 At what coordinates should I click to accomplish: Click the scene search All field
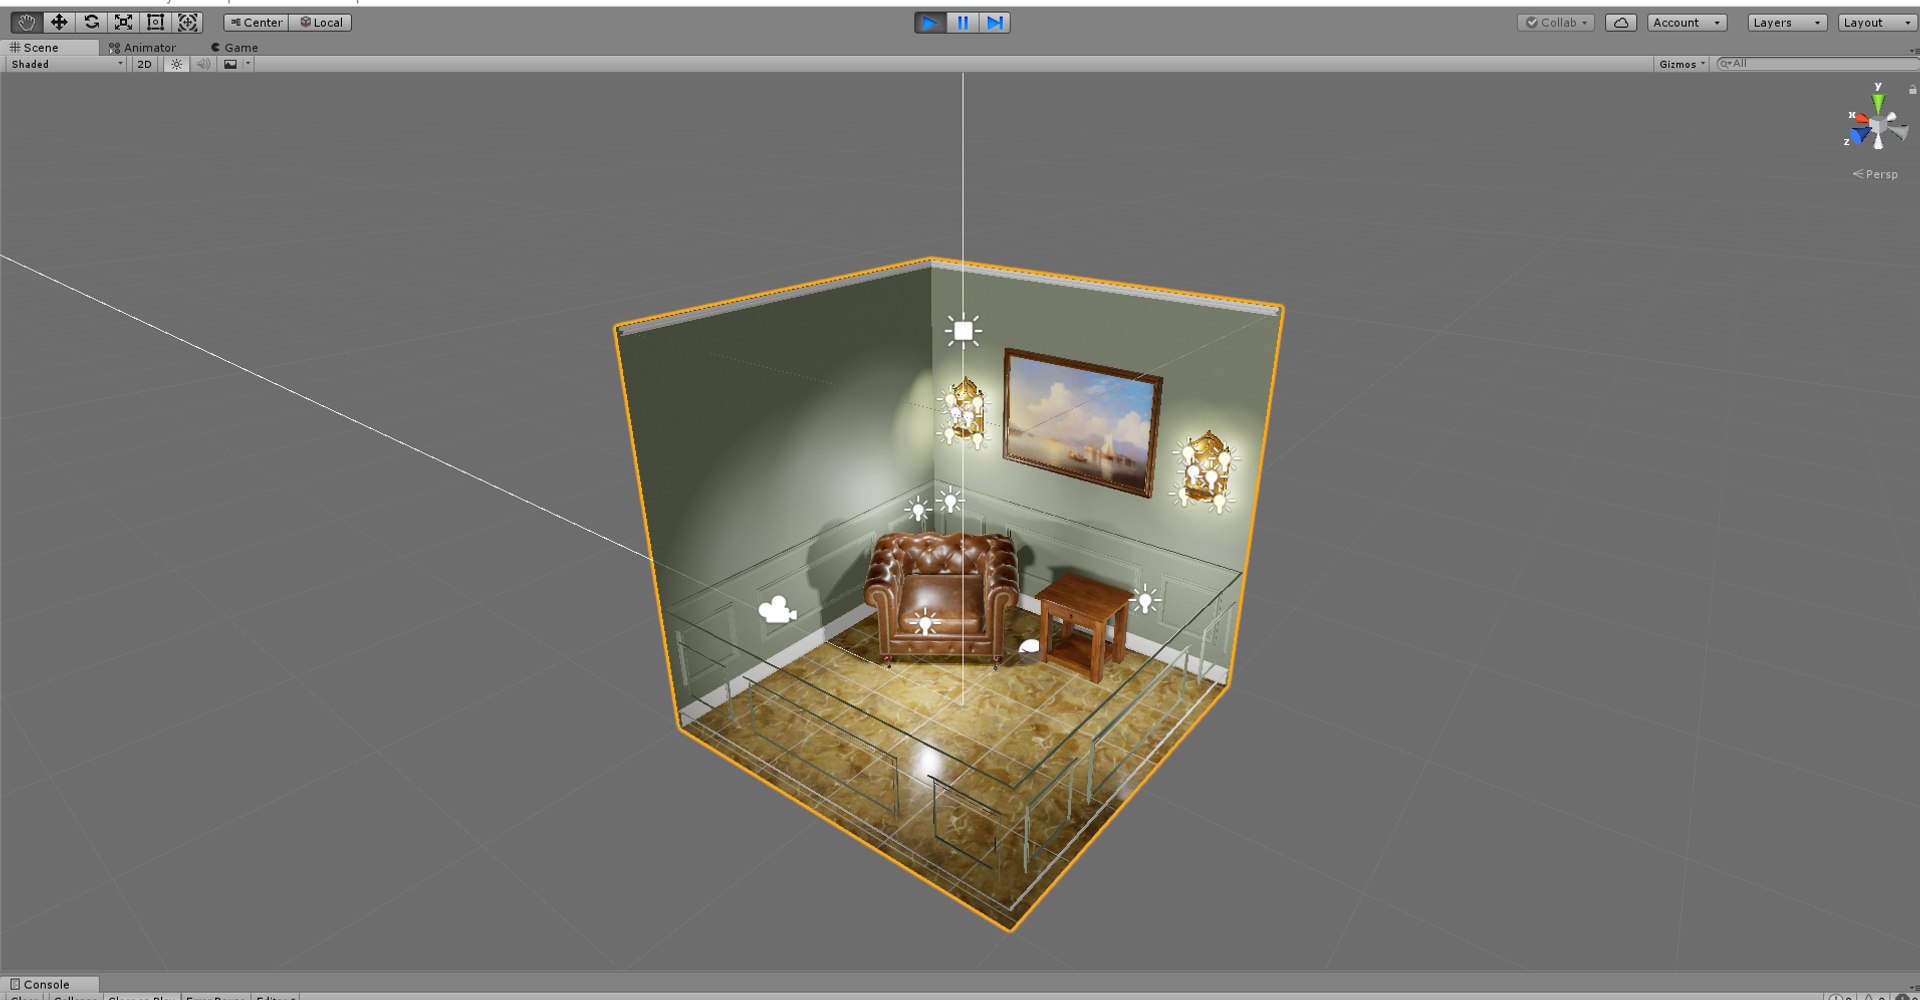point(1816,64)
